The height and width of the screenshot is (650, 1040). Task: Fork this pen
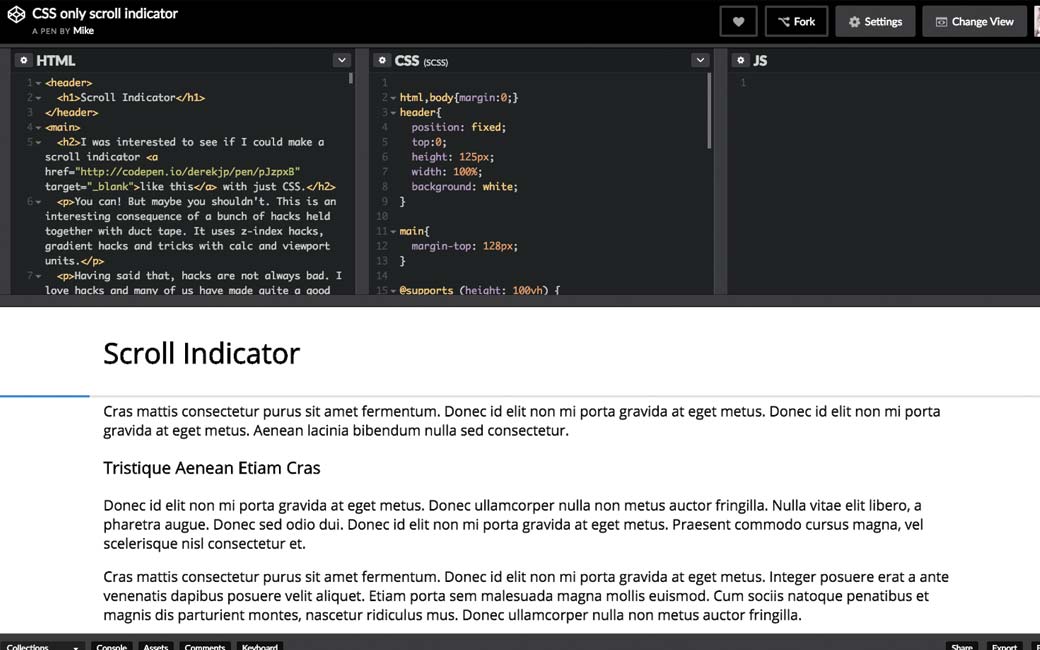(796, 22)
